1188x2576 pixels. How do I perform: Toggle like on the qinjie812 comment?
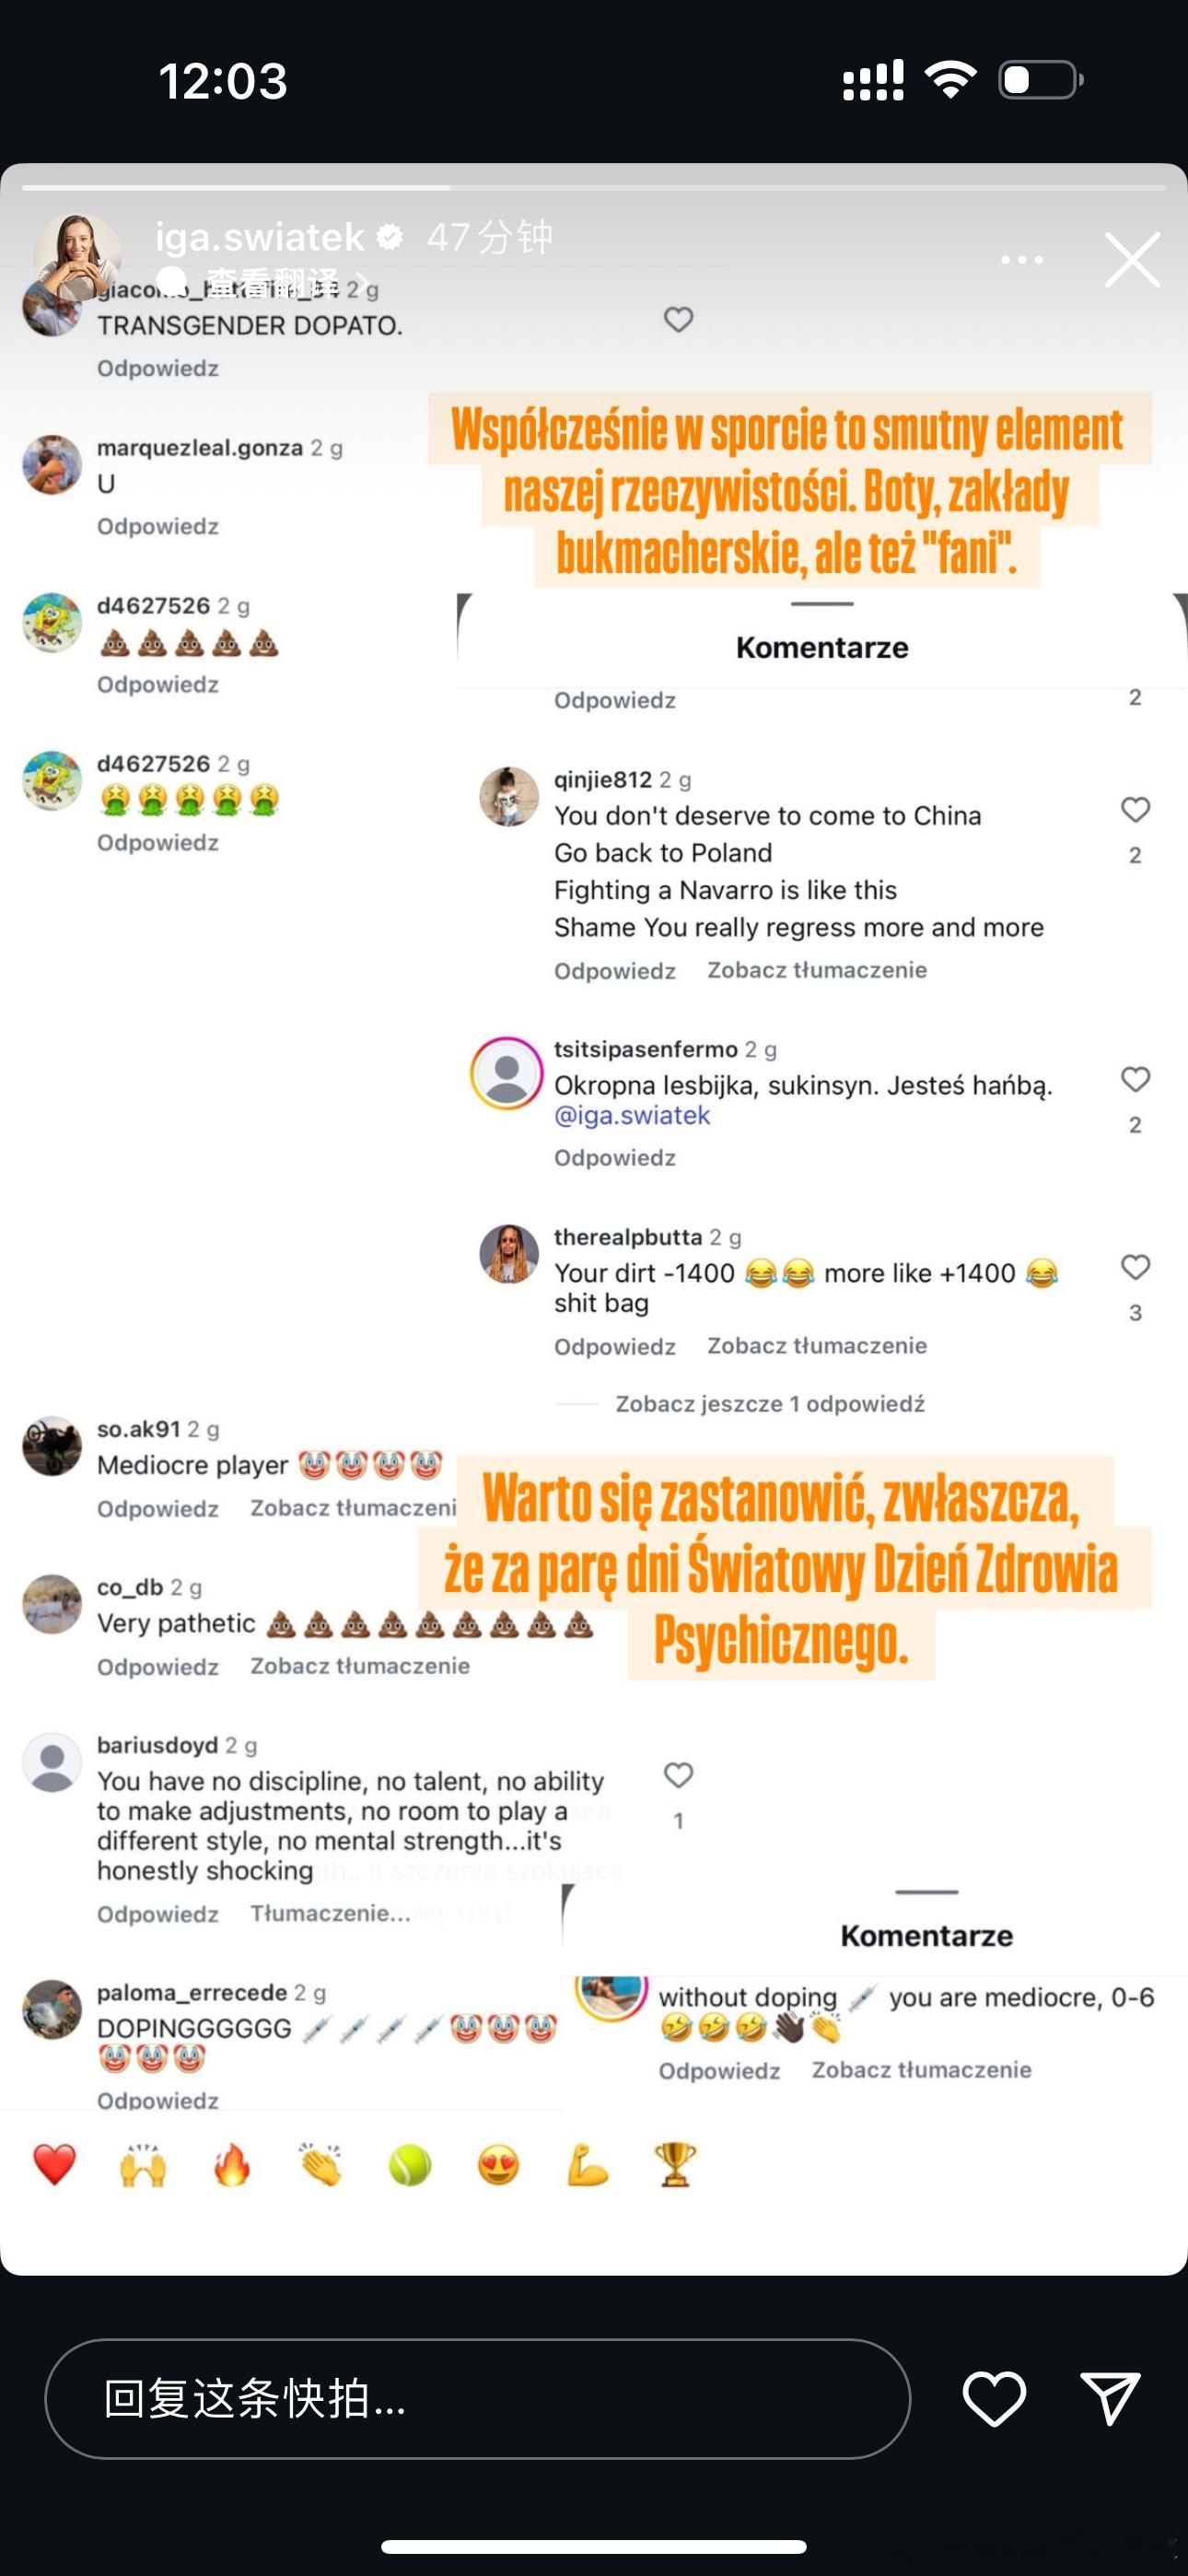1135,809
